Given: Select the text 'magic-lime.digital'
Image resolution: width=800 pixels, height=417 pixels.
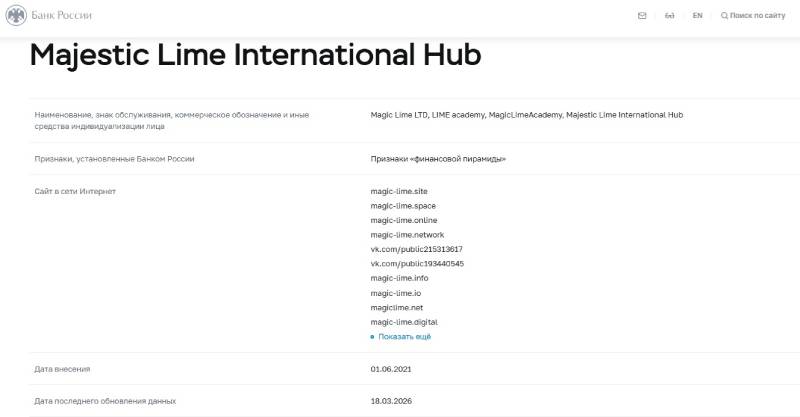Looking at the screenshot, I should point(404,322).
